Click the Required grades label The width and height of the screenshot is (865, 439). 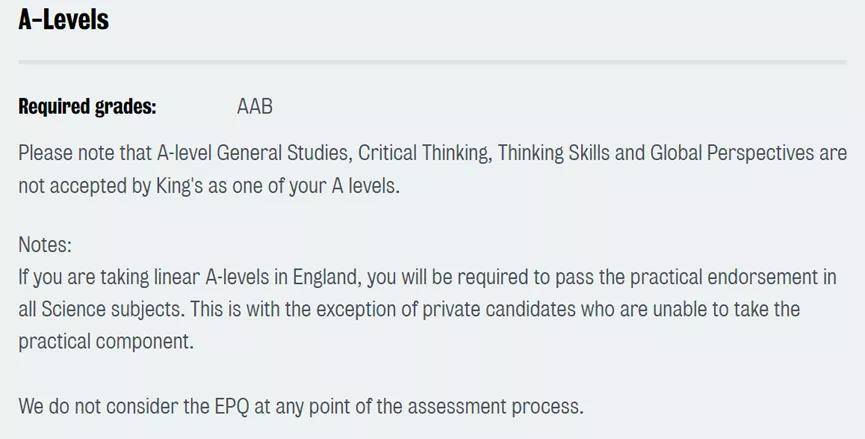tap(87, 106)
